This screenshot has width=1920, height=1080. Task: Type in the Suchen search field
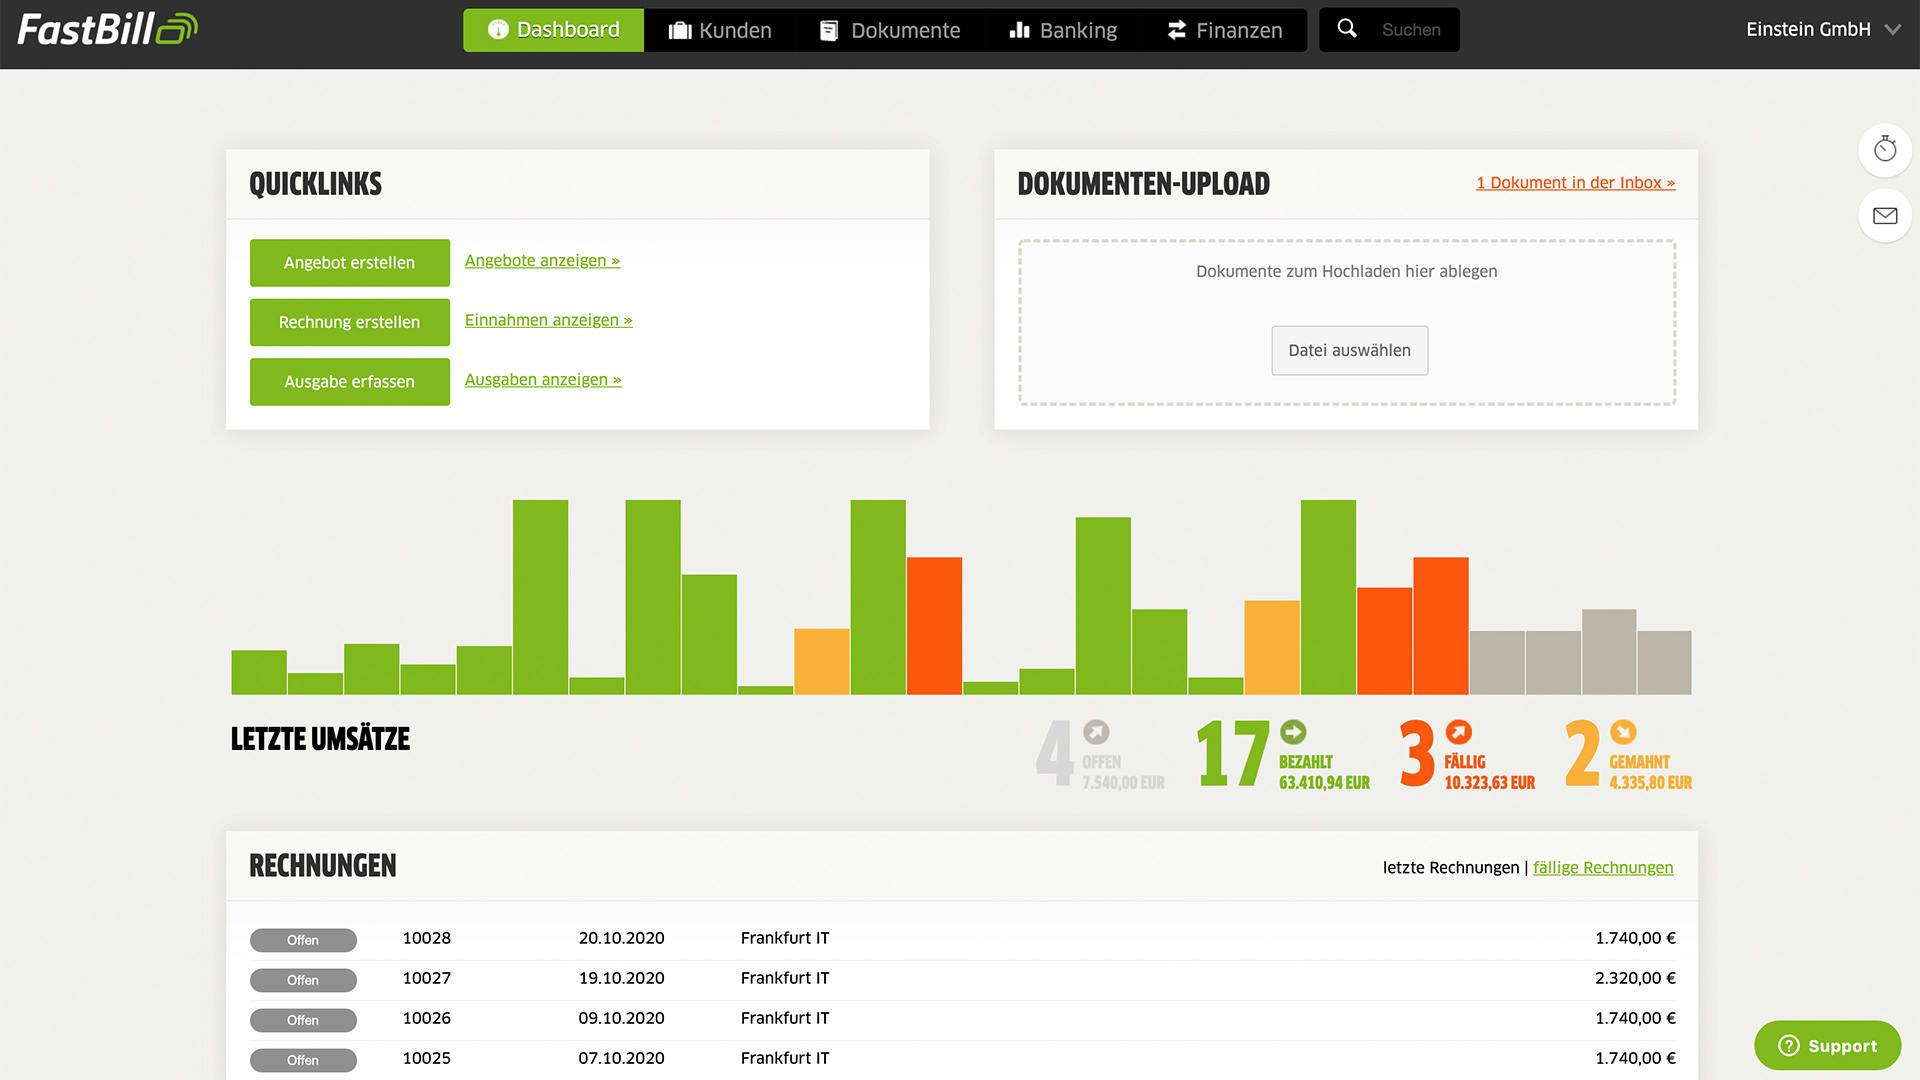(1410, 30)
